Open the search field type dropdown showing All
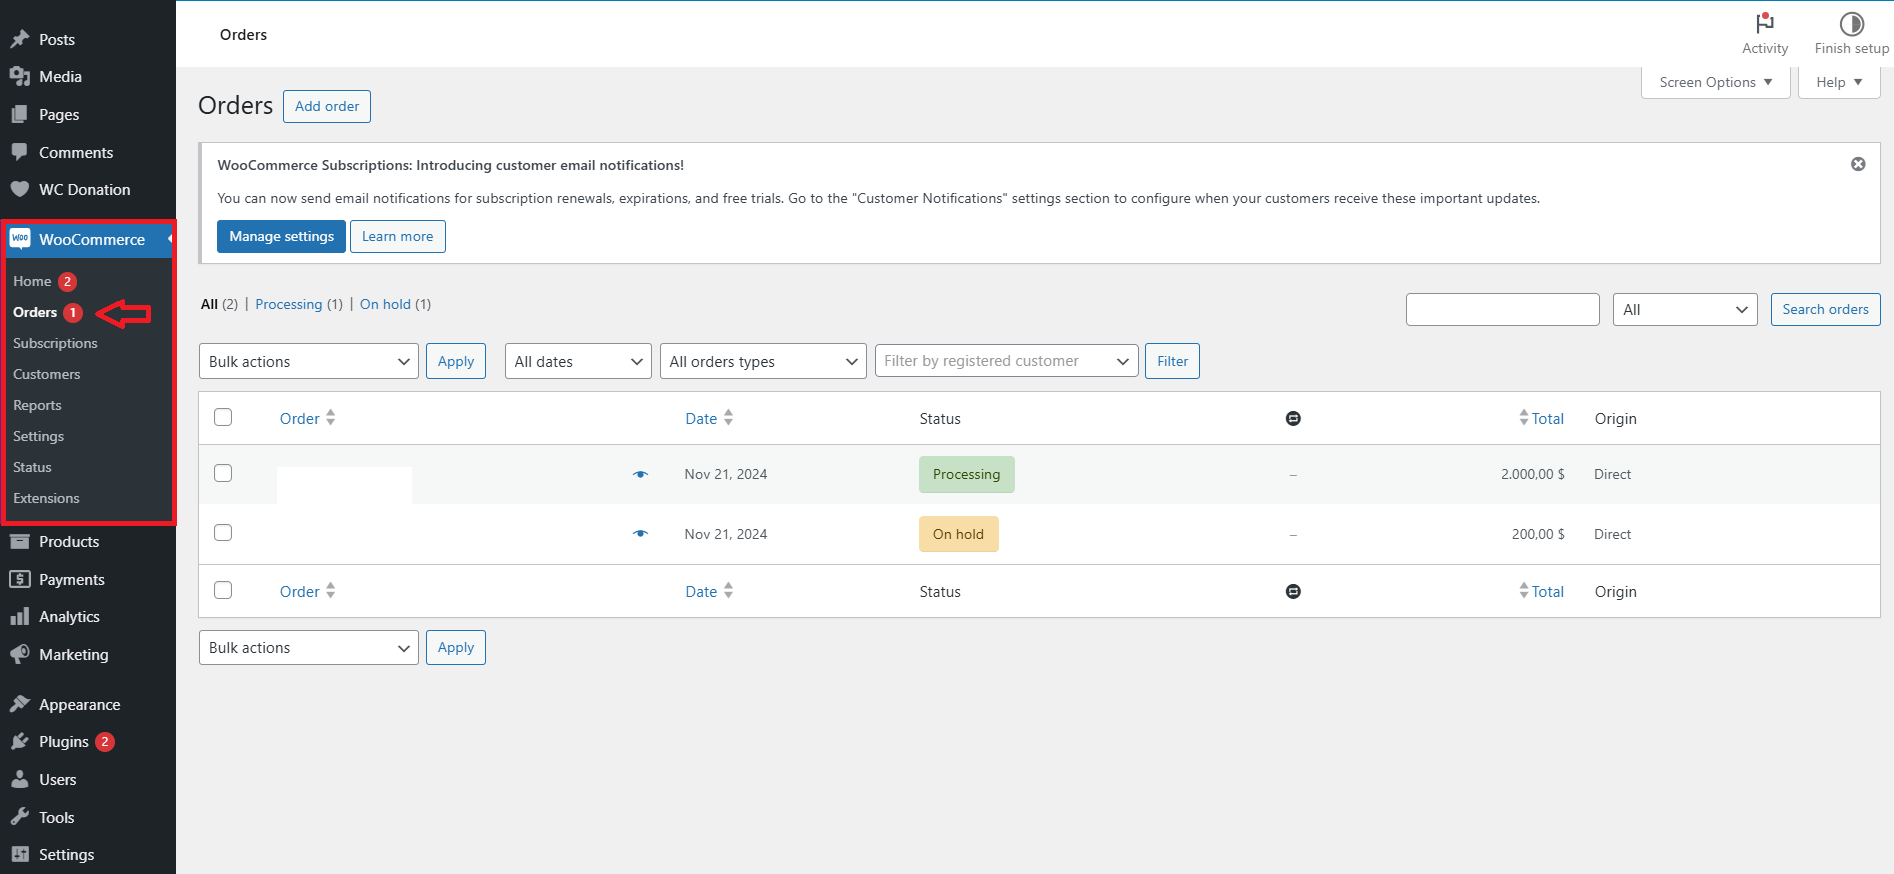The image size is (1894, 874). (x=1685, y=309)
